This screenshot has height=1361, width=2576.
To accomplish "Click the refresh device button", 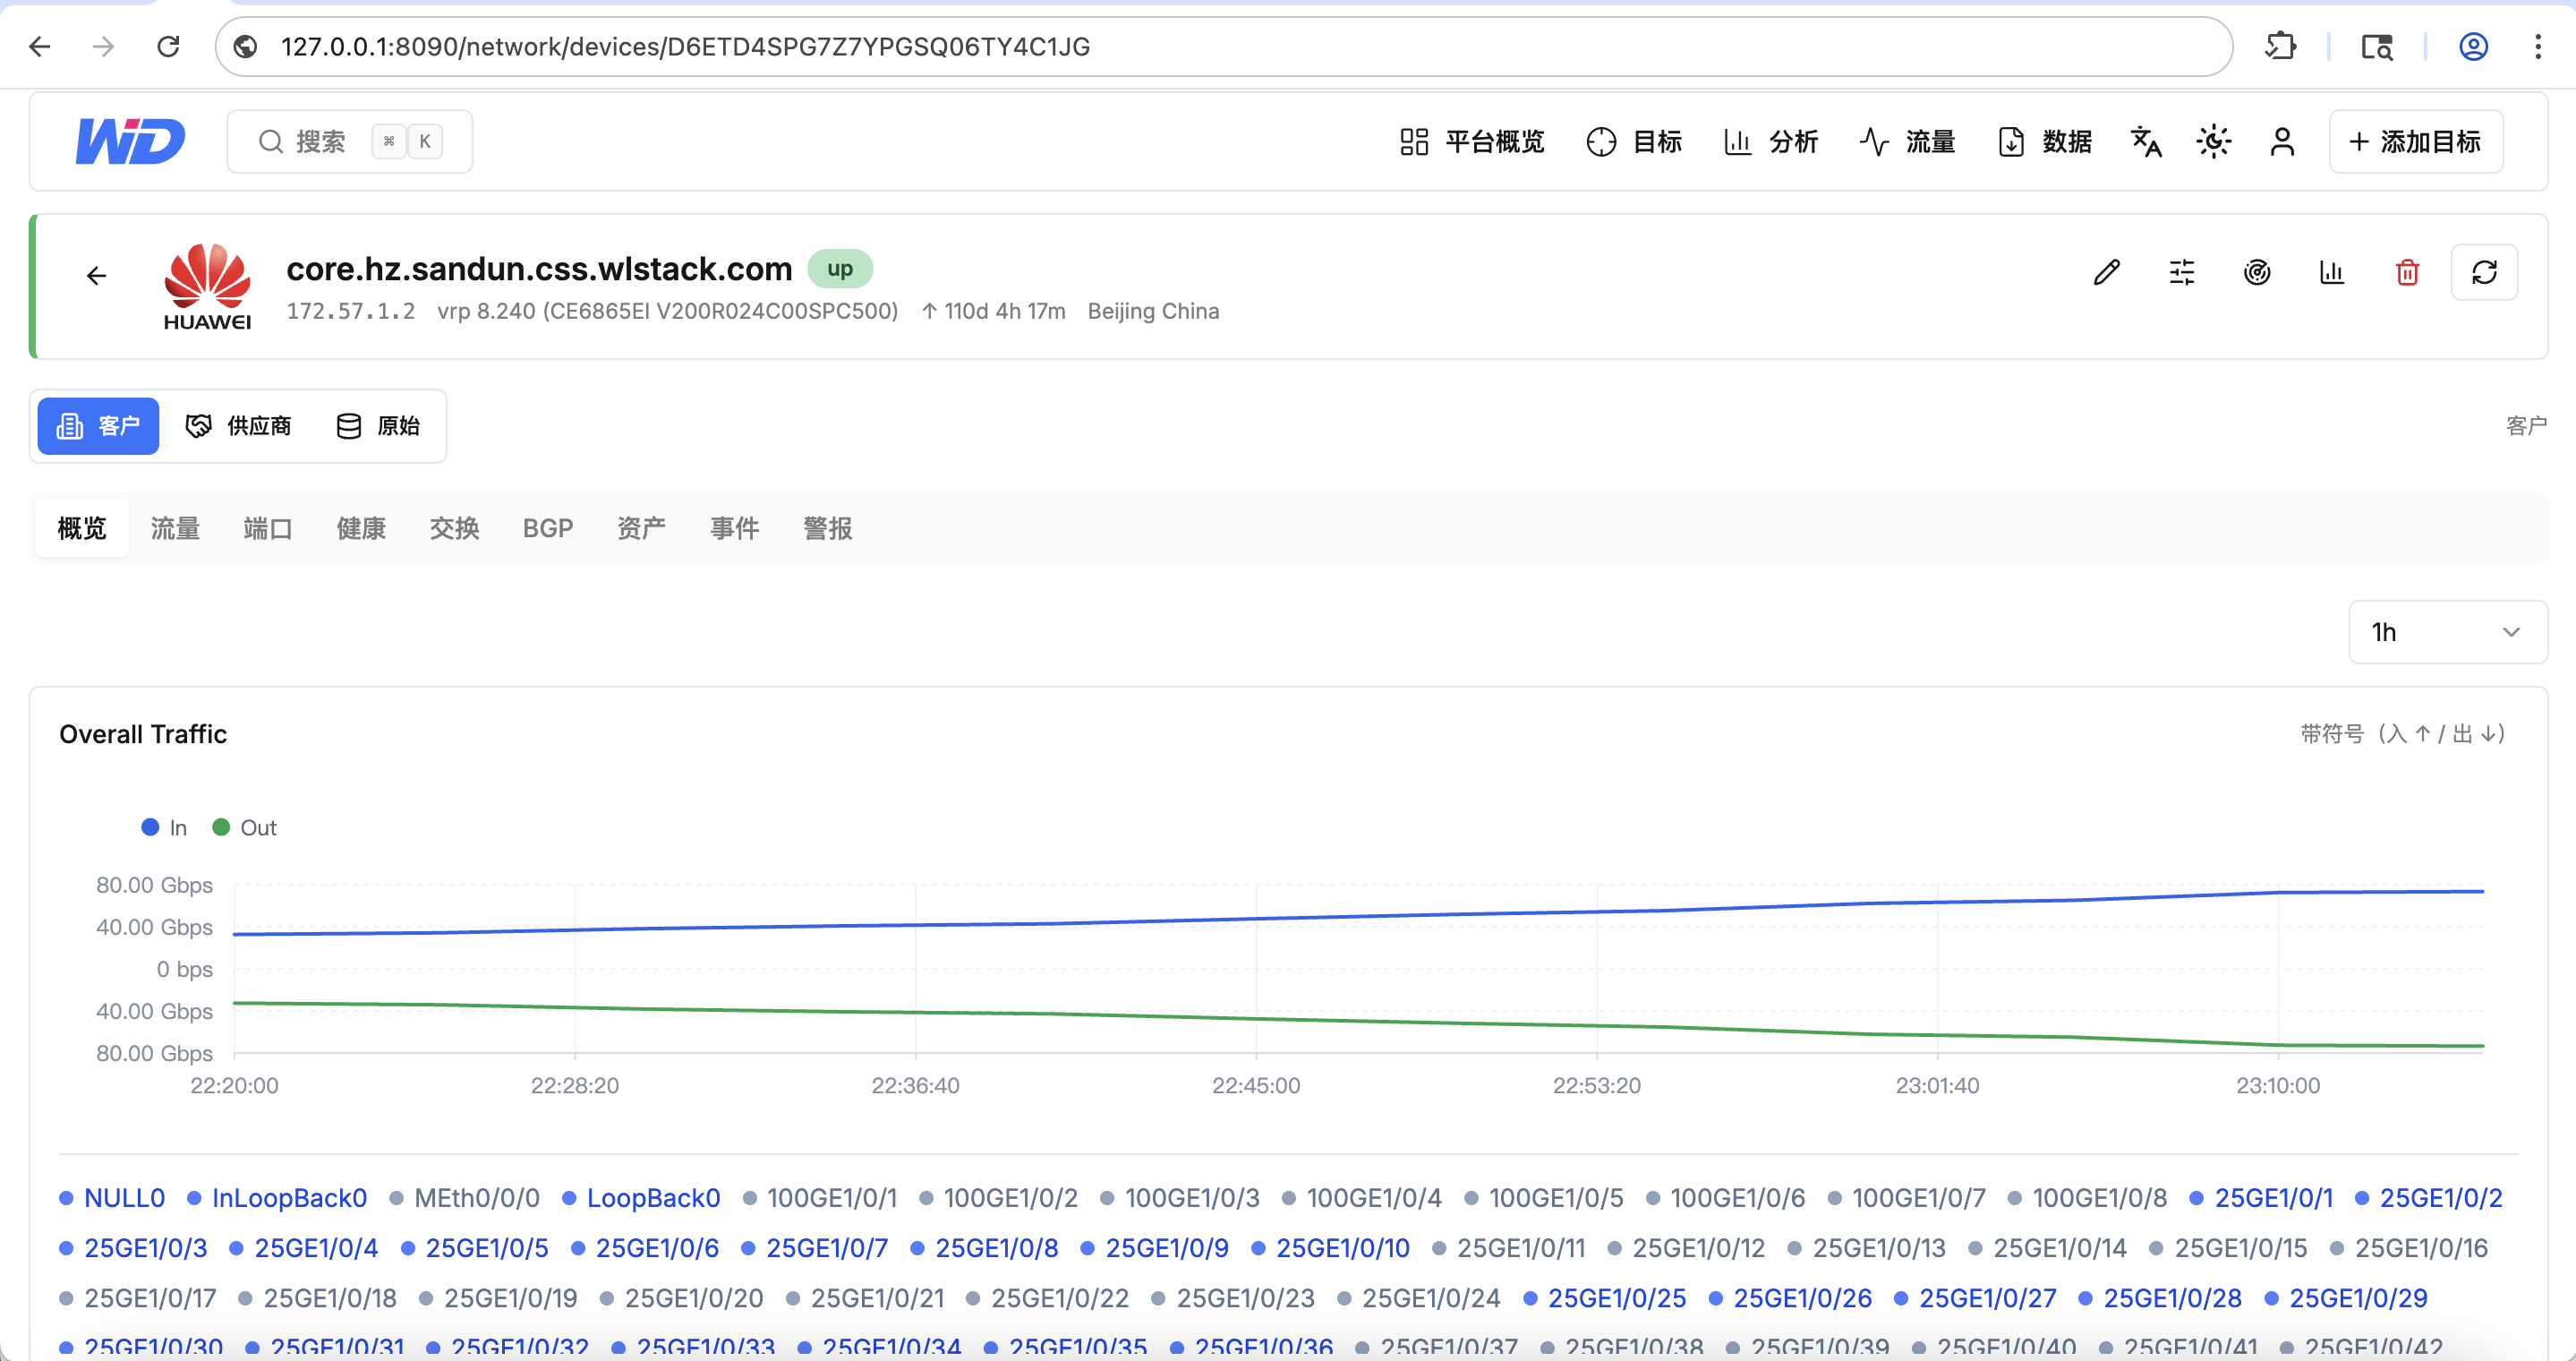I will point(2484,272).
